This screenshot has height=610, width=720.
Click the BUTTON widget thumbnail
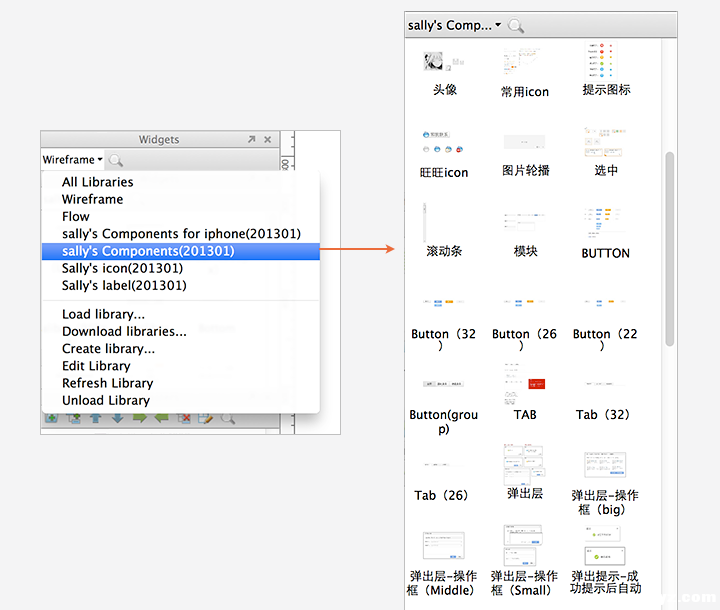[x=606, y=224]
